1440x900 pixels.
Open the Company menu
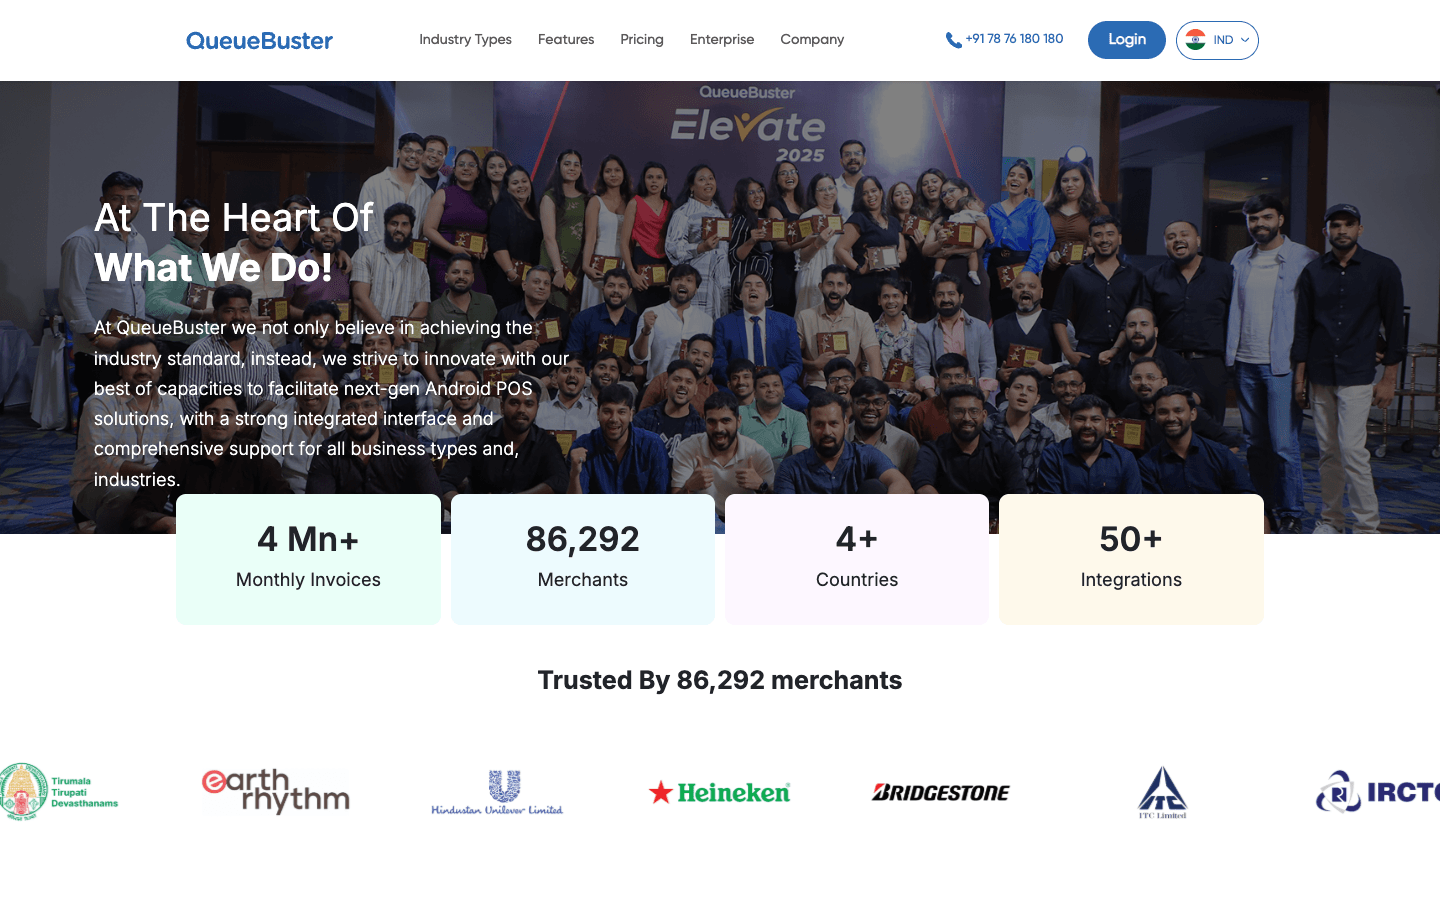point(812,40)
